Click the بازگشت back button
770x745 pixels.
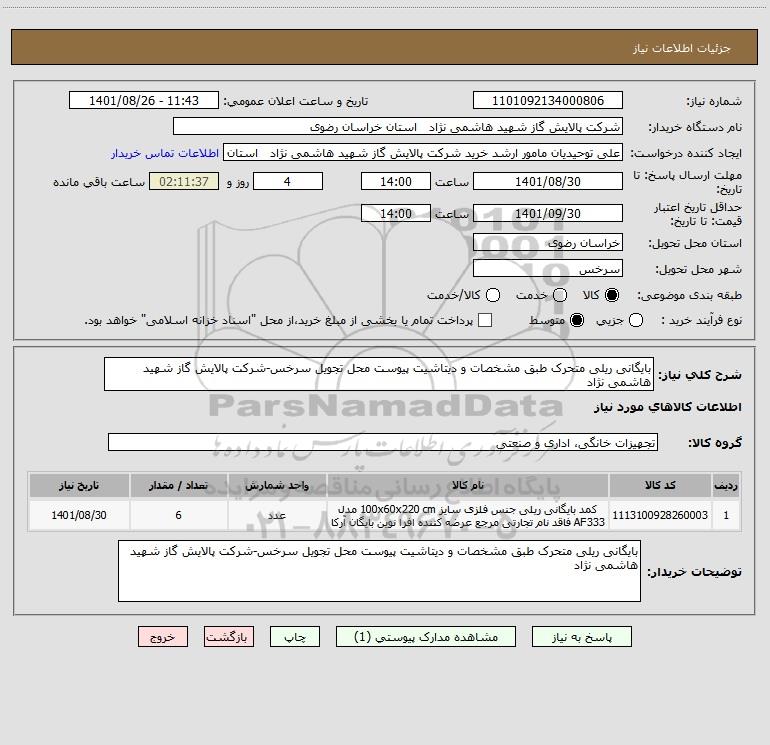(229, 637)
